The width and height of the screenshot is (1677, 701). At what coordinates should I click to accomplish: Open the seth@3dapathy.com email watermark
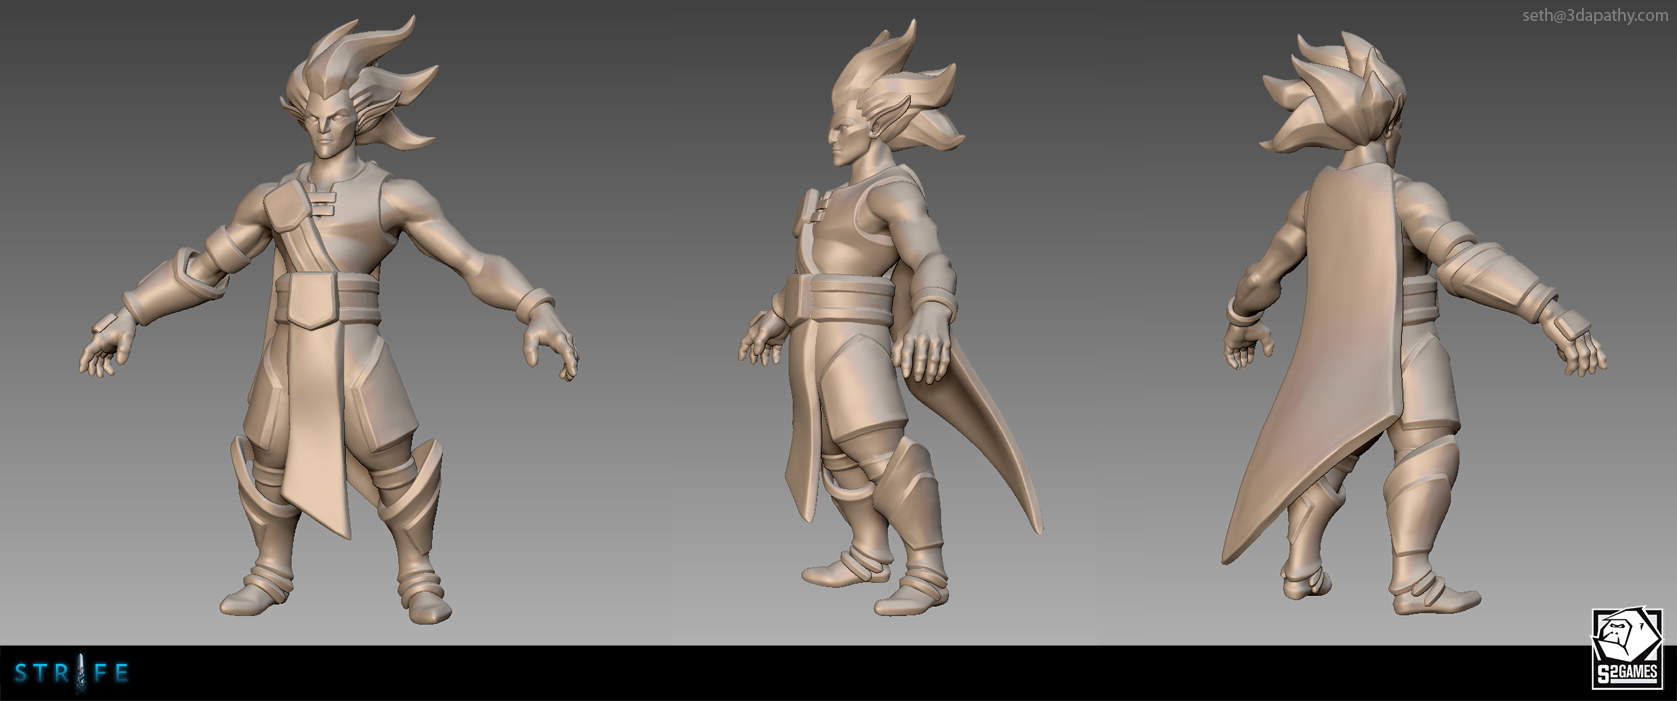(x=1594, y=16)
